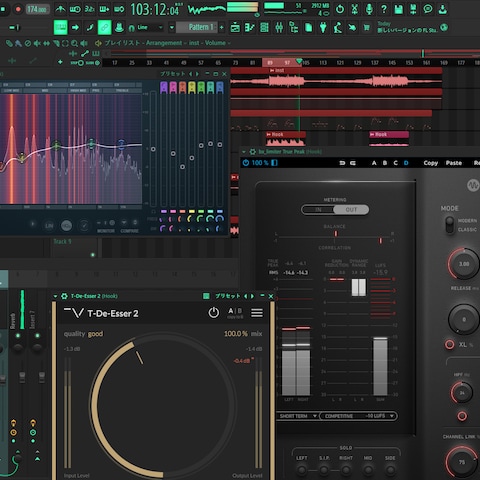Click the Copy button in limiter
Screen dimensions: 480x480
pos(431,163)
